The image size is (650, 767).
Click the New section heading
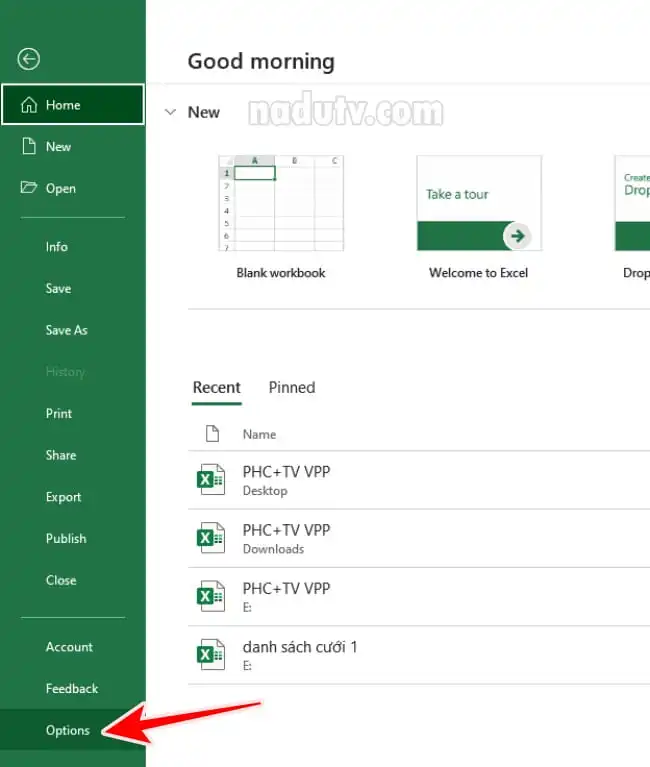(x=204, y=112)
